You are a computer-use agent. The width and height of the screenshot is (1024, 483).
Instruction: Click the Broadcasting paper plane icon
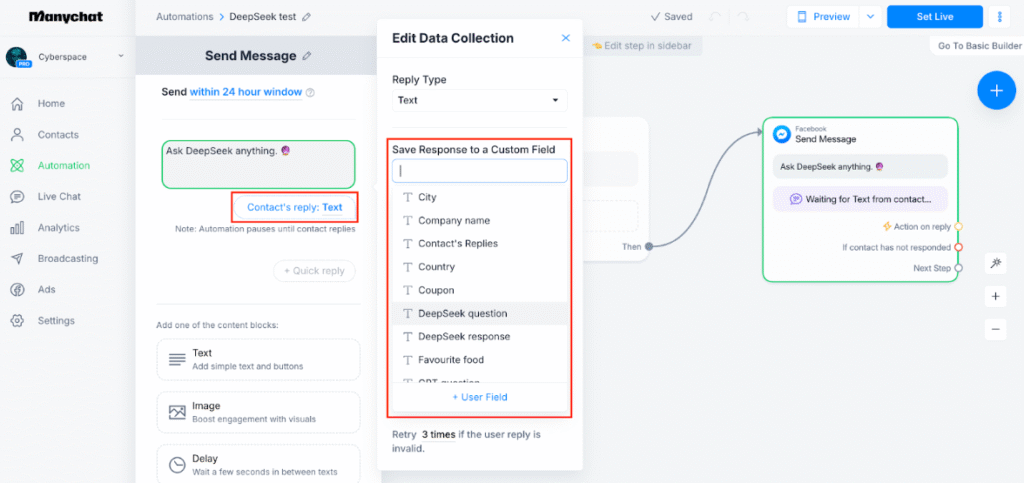click(17, 259)
